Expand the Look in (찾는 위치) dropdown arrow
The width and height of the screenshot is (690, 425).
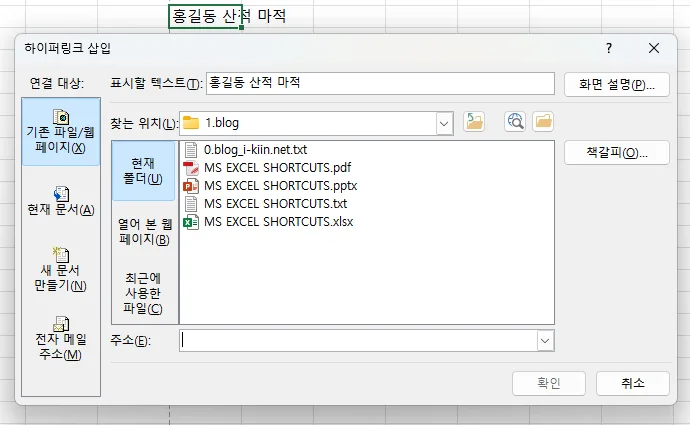pos(444,123)
